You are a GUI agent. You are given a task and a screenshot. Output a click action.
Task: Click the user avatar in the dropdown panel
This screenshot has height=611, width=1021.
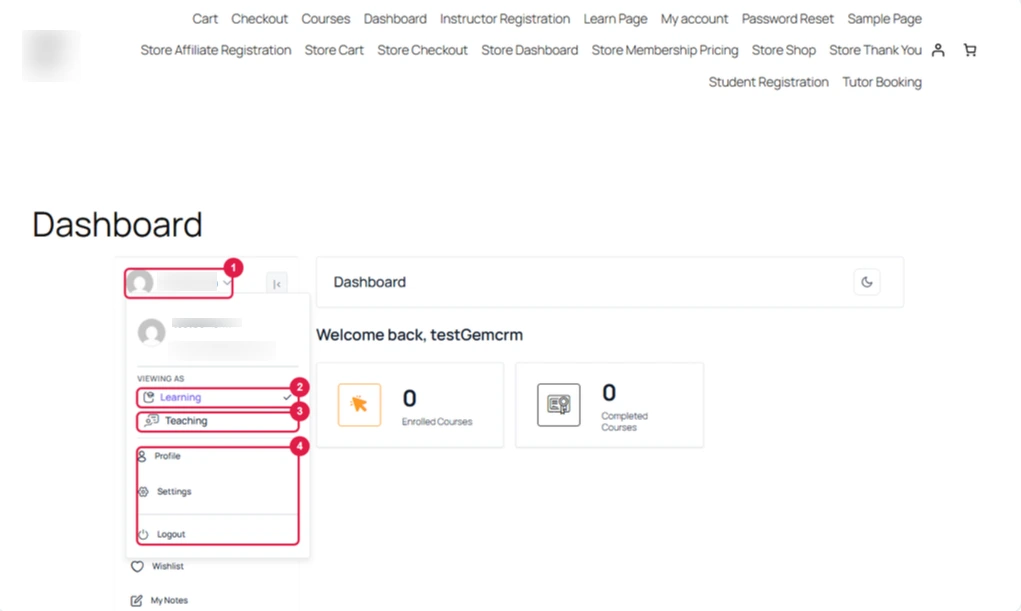coord(151,332)
